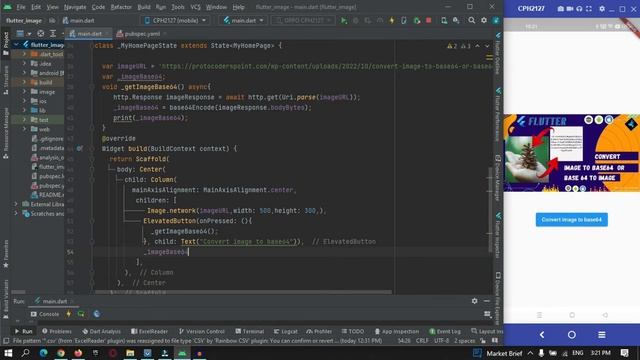Click warnings count indicator in editor corner
The width and height of the screenshot is (640, 360).
pos(452,46)
